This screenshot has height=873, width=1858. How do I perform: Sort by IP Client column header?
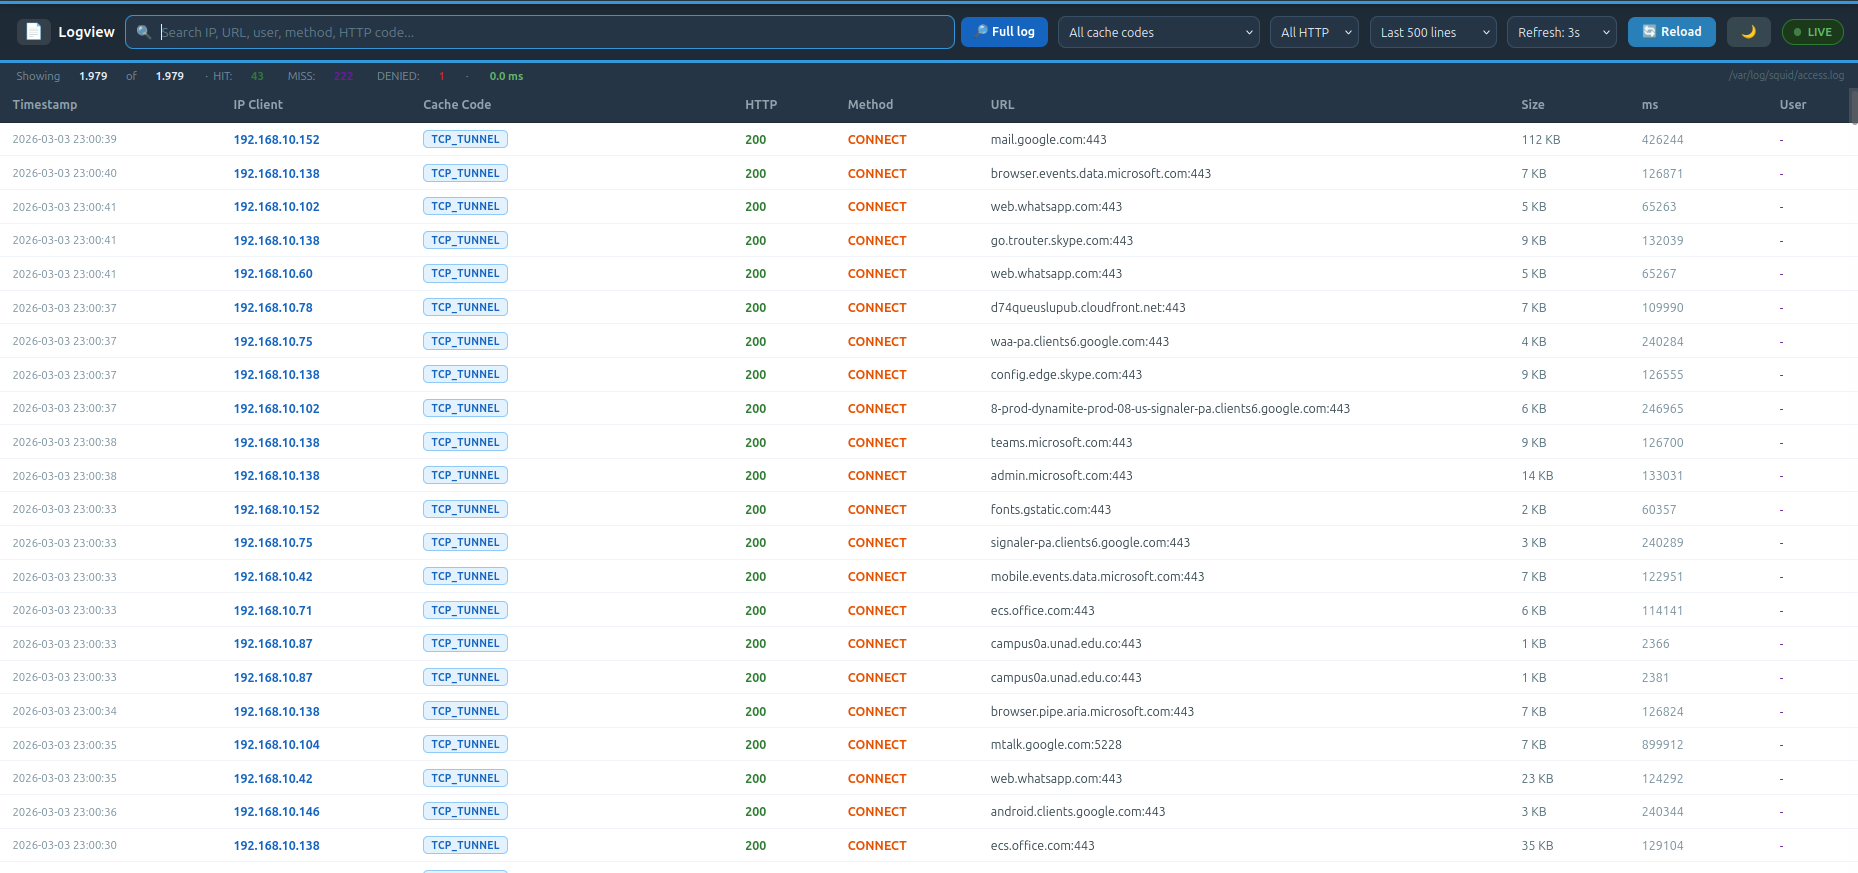pyautogui.click(x=258, y=105)
